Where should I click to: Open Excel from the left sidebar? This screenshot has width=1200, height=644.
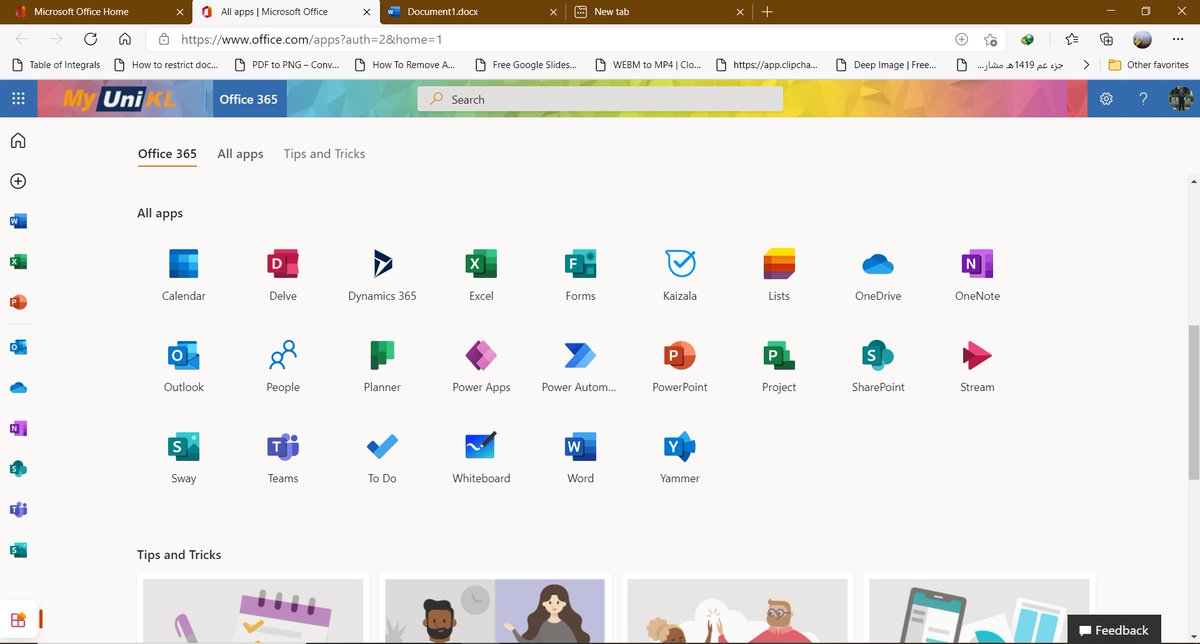[18, 261]
